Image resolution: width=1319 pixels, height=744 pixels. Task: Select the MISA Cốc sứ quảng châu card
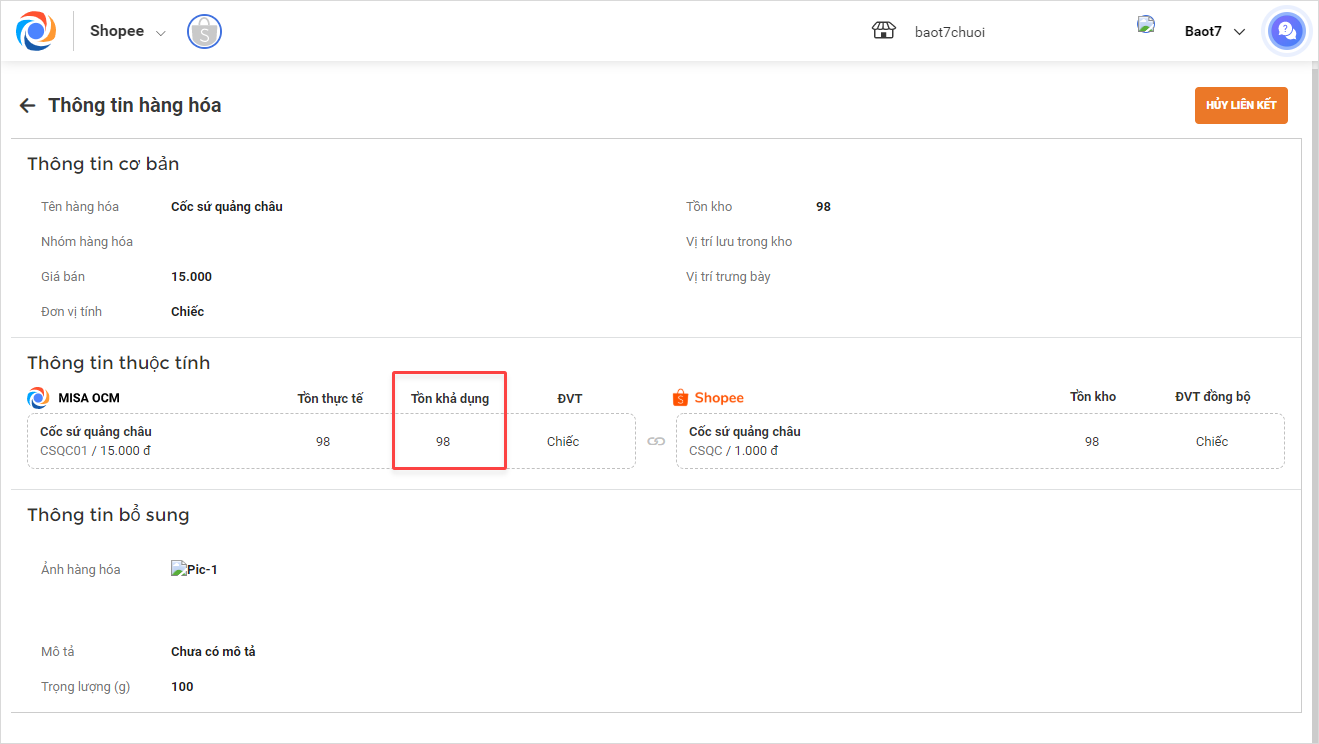click(331, 441)
